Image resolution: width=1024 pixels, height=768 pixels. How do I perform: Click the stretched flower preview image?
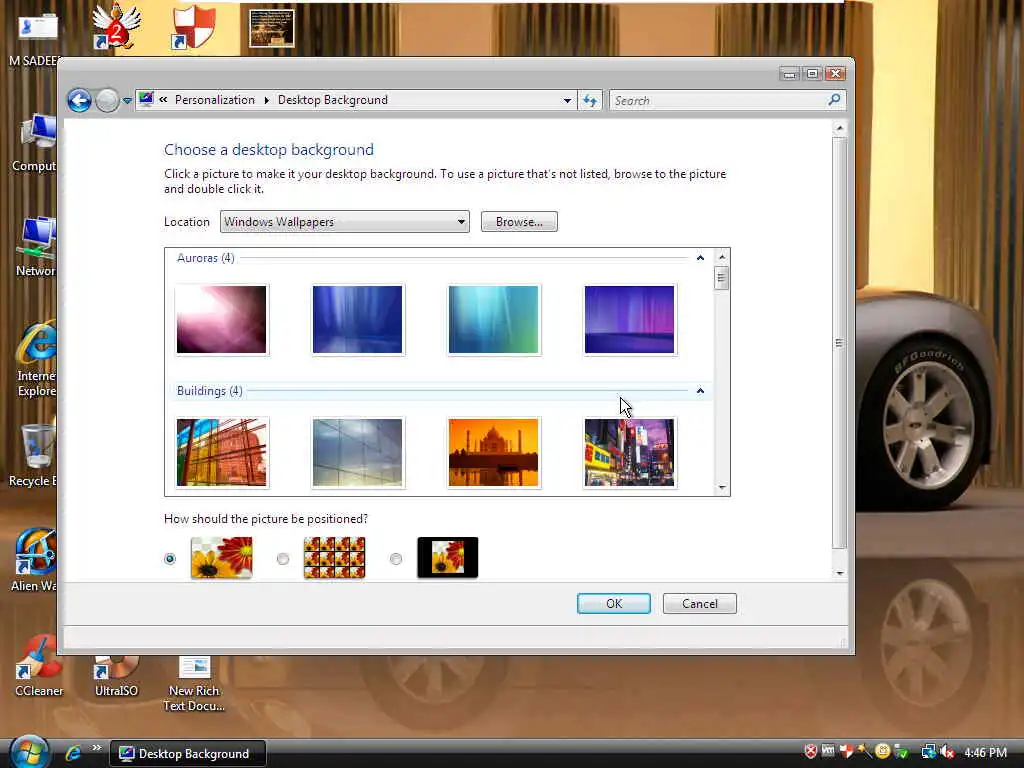(221, 558)
